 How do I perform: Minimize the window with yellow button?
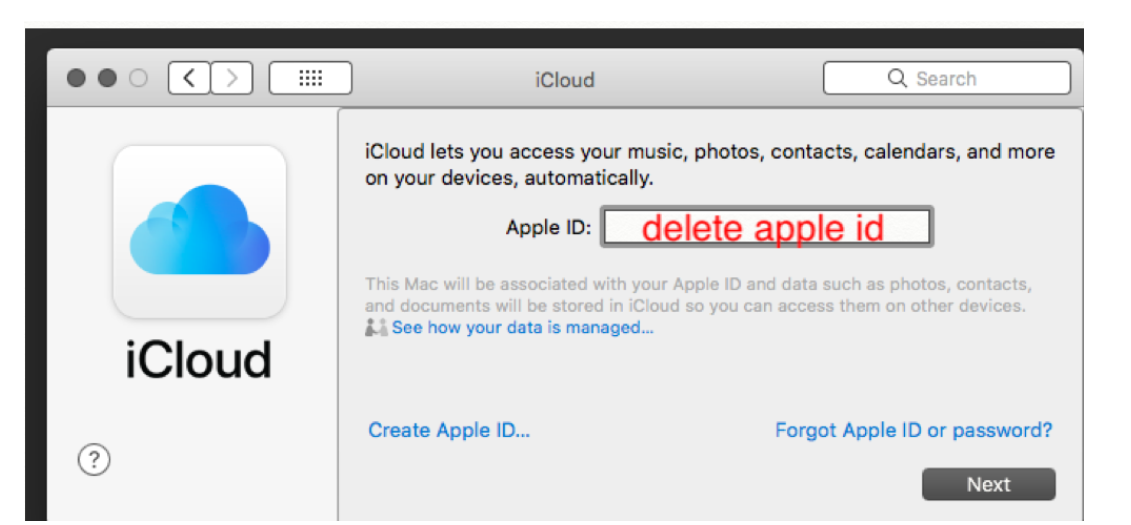pos(107,78)
